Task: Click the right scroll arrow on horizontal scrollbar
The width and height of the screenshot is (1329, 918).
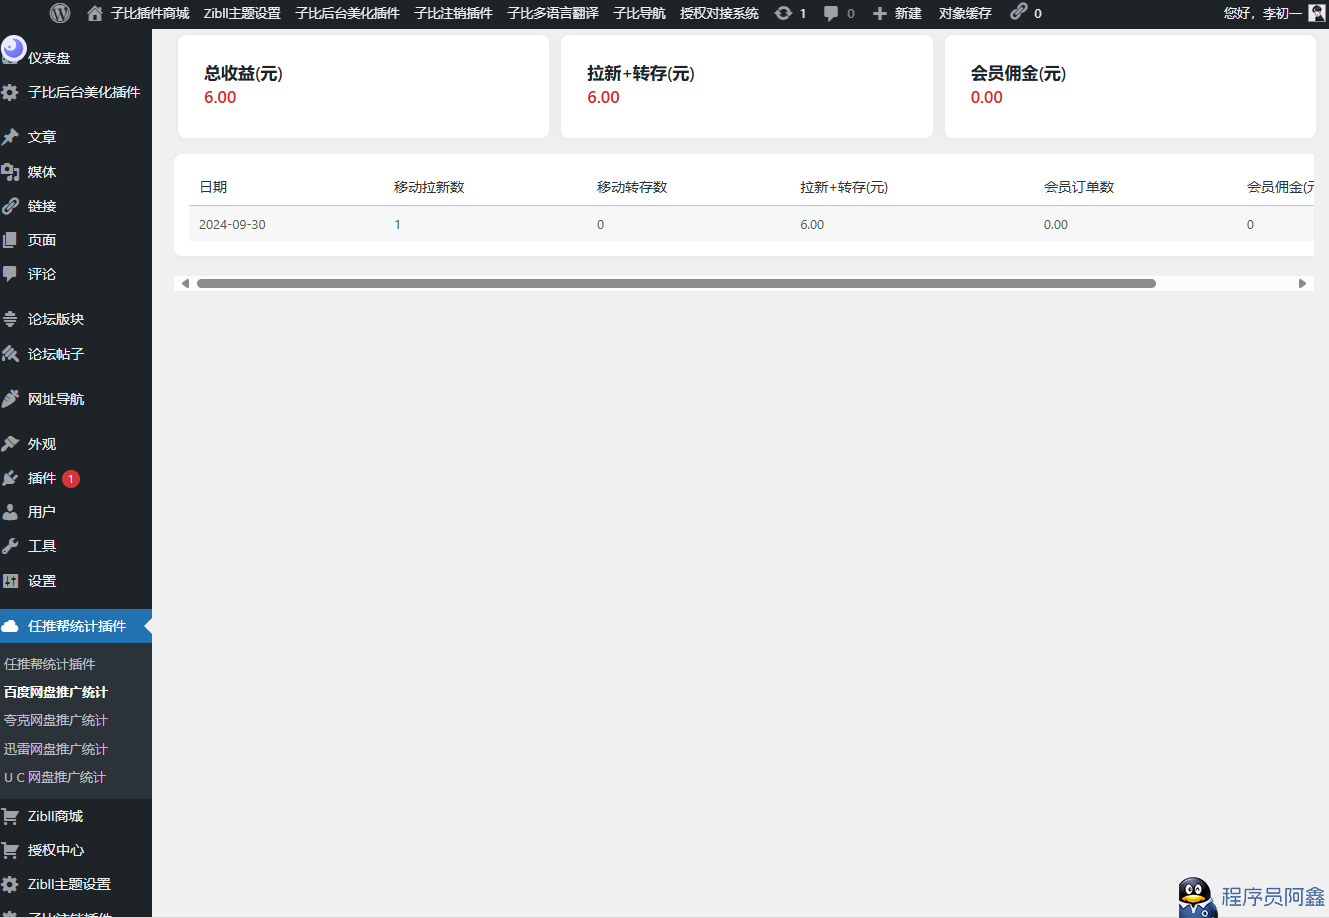Action: [x=1302, y=283]
